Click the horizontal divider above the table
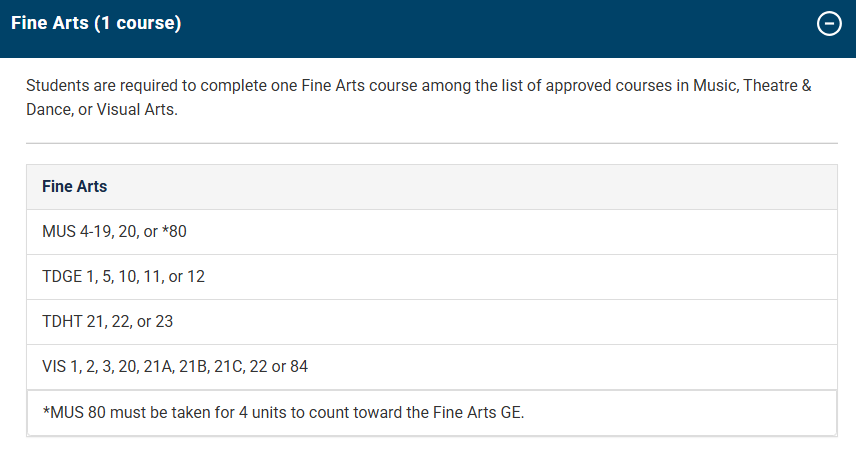Screen dimensions: 856x456 pos(431,143)
